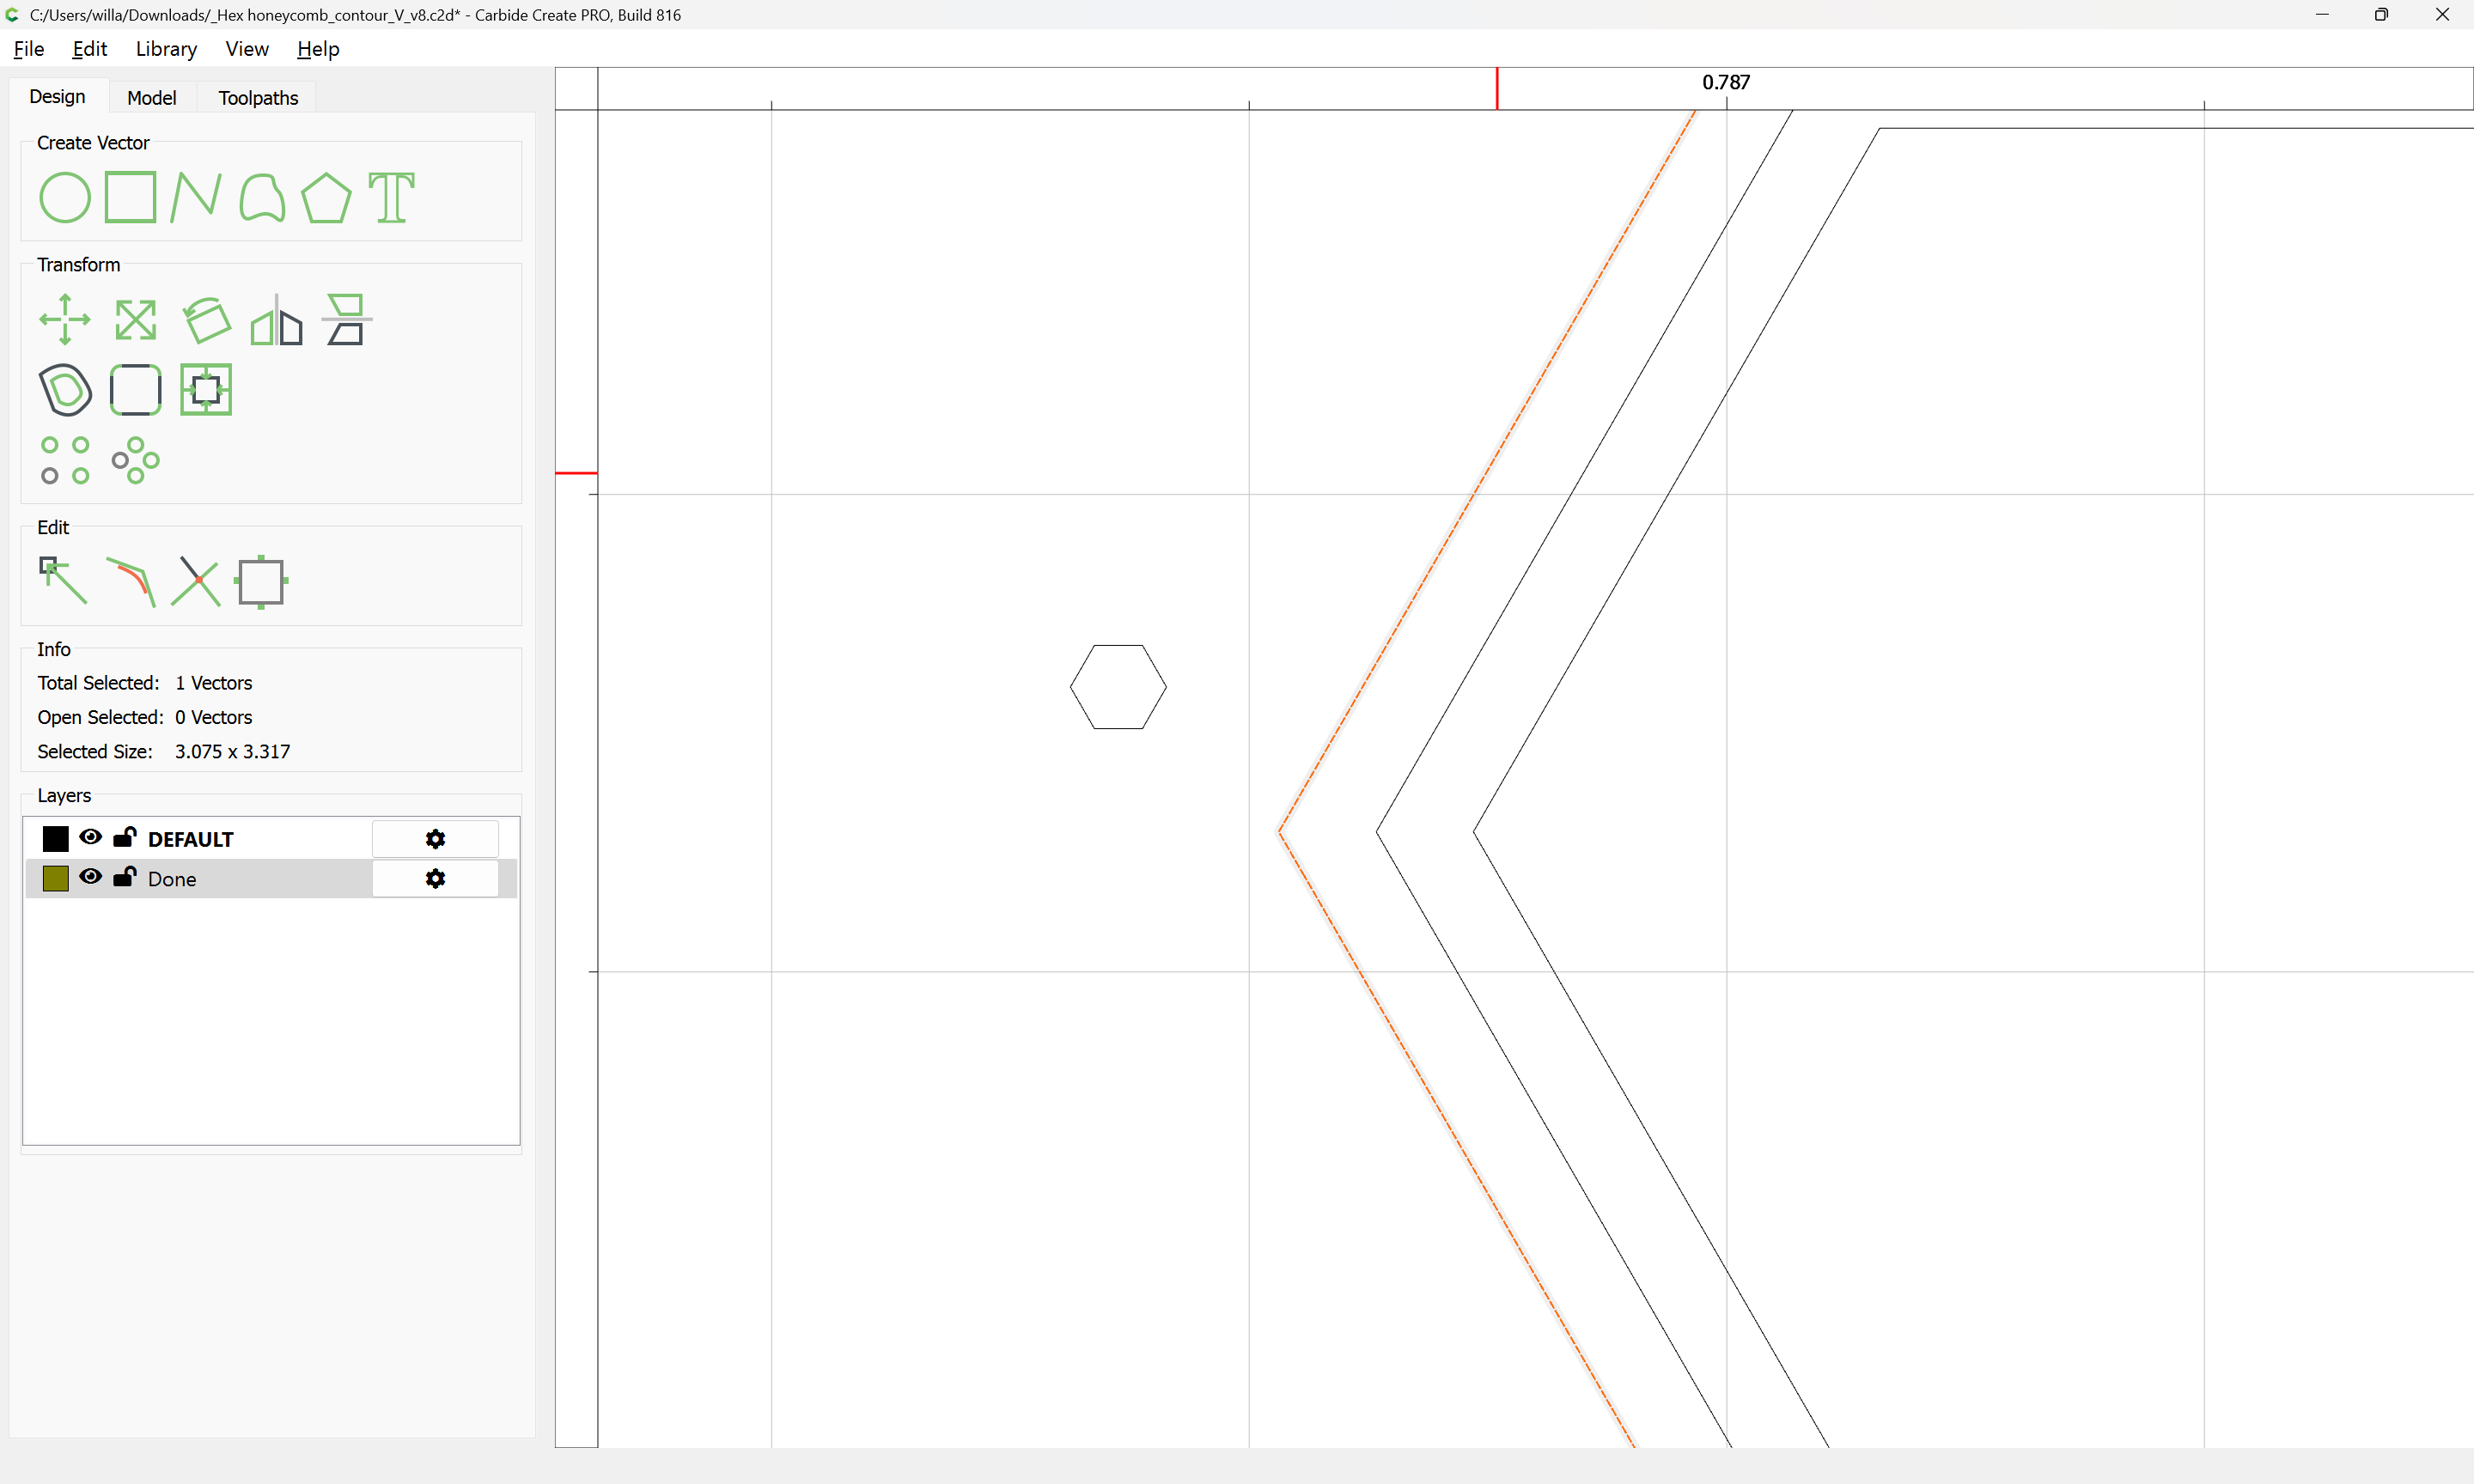Activate the scissors Trim intersection tool

pos(196,581)
